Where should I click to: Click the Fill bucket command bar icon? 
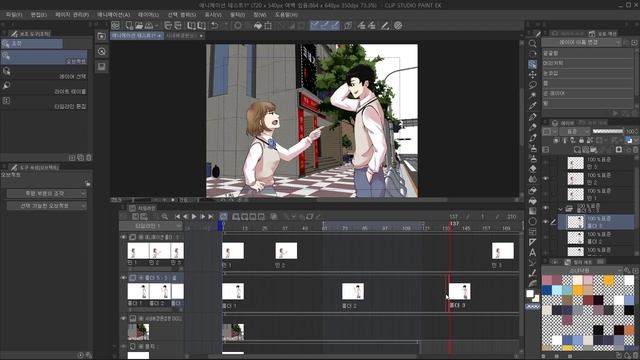tap(258, 25)
